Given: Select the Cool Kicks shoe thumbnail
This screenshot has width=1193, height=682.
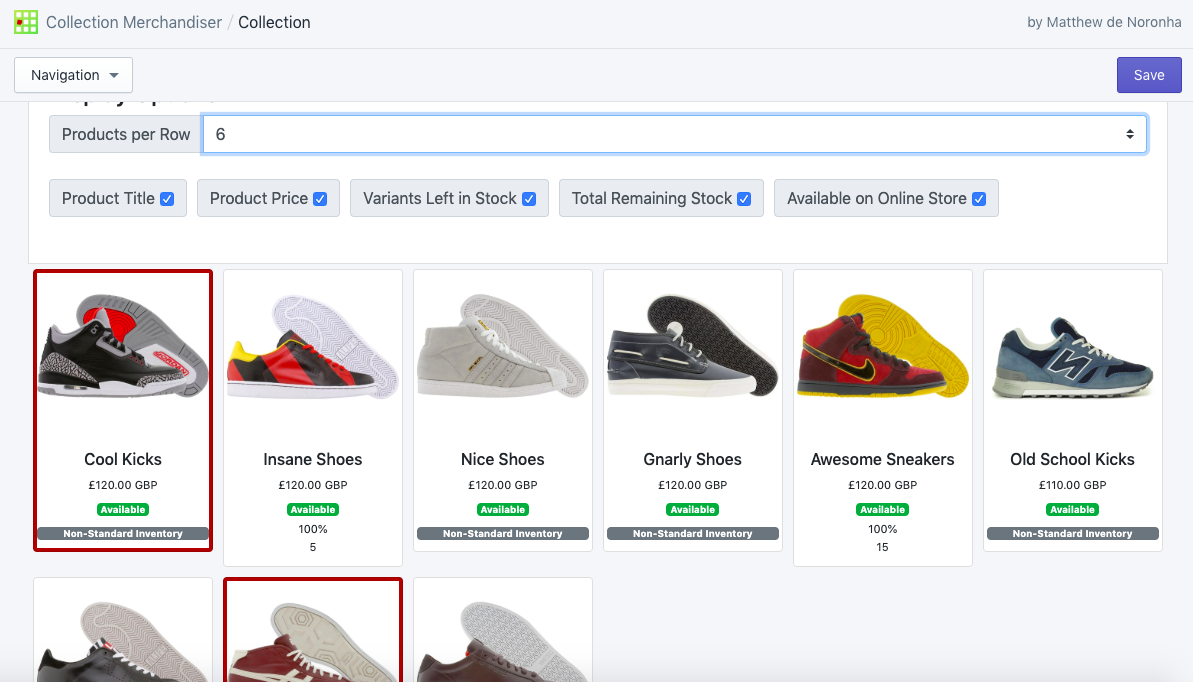Looking at the screenshot, I should click(123, 346).
